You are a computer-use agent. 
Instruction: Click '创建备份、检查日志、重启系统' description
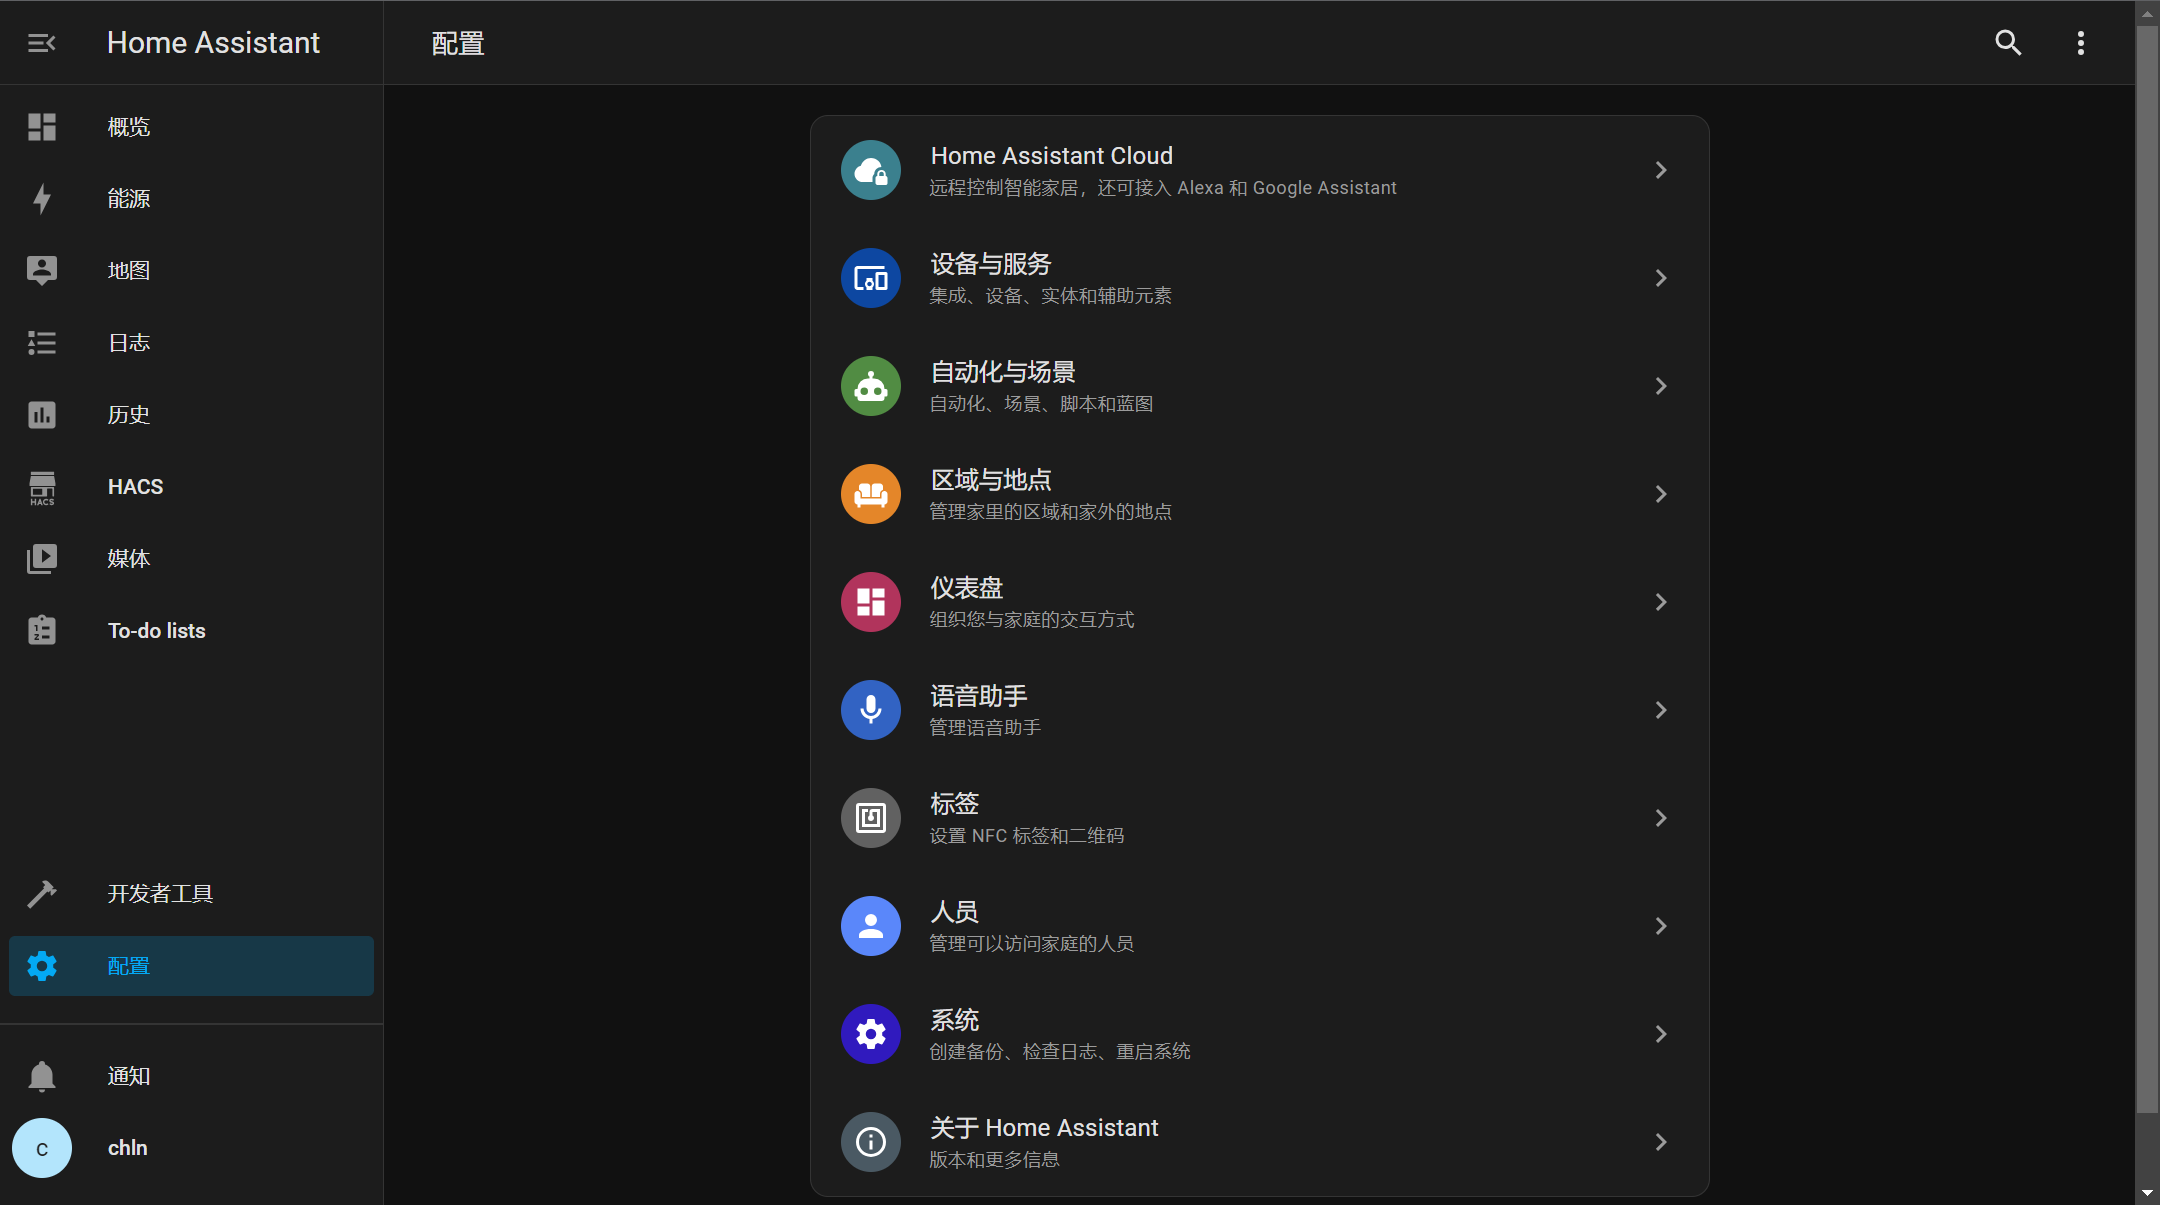click(x=1060, y=1052)
